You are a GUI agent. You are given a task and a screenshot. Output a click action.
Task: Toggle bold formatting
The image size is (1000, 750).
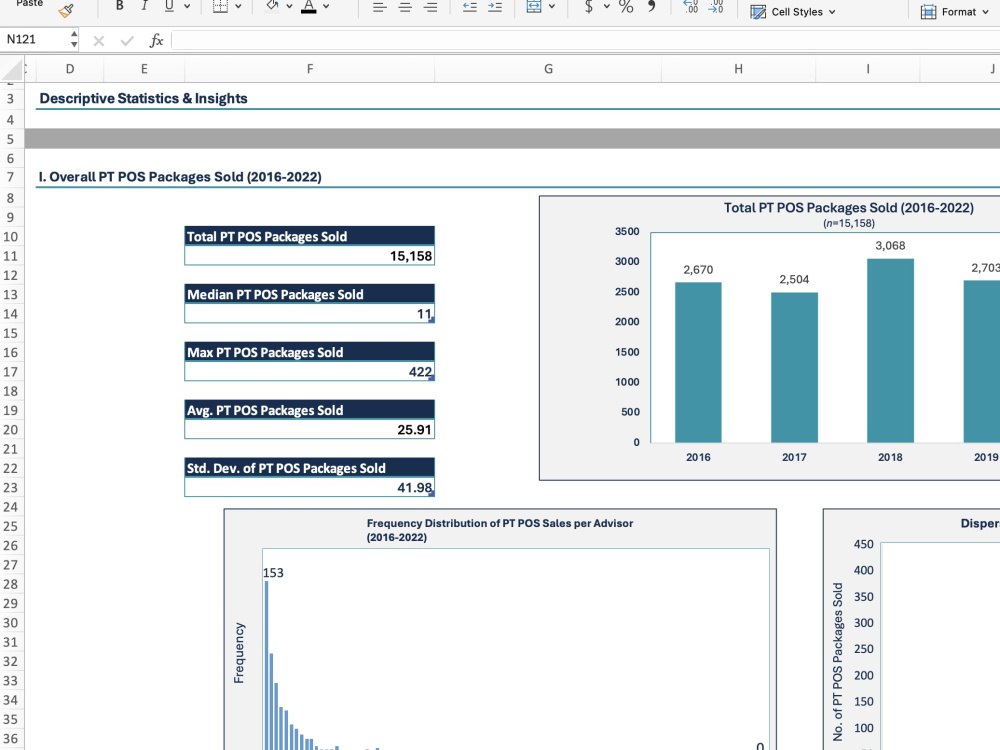(x=119, y=6)
